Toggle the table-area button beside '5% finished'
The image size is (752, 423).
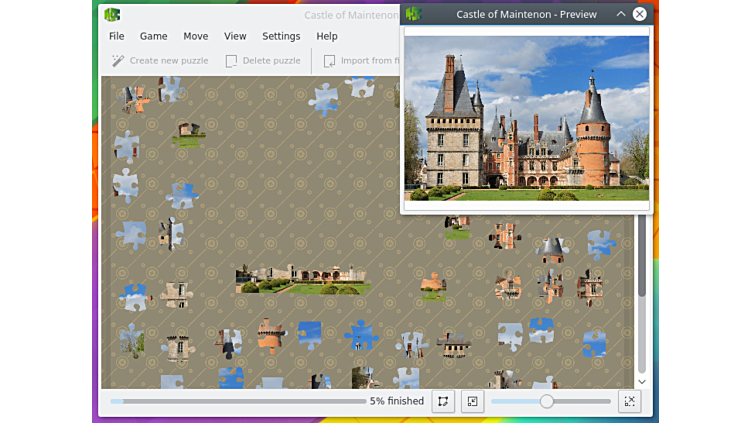pyautogui.click(x=442, y=401)
